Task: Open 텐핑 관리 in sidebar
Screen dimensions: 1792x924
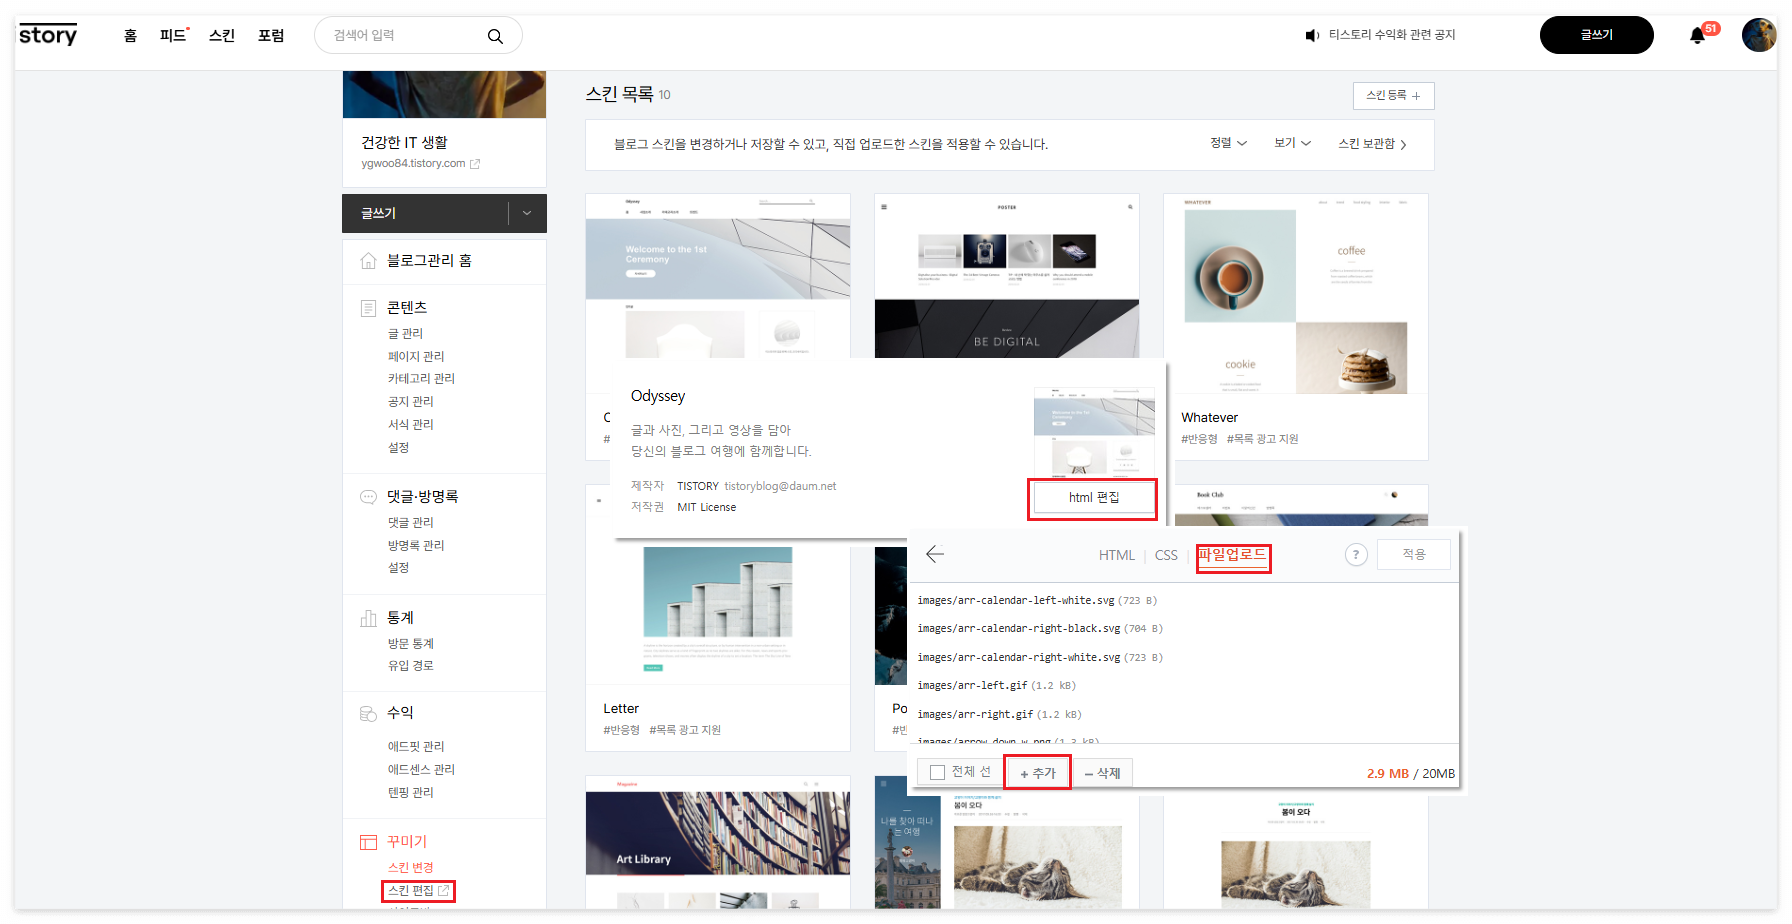Action: [410, 793]
